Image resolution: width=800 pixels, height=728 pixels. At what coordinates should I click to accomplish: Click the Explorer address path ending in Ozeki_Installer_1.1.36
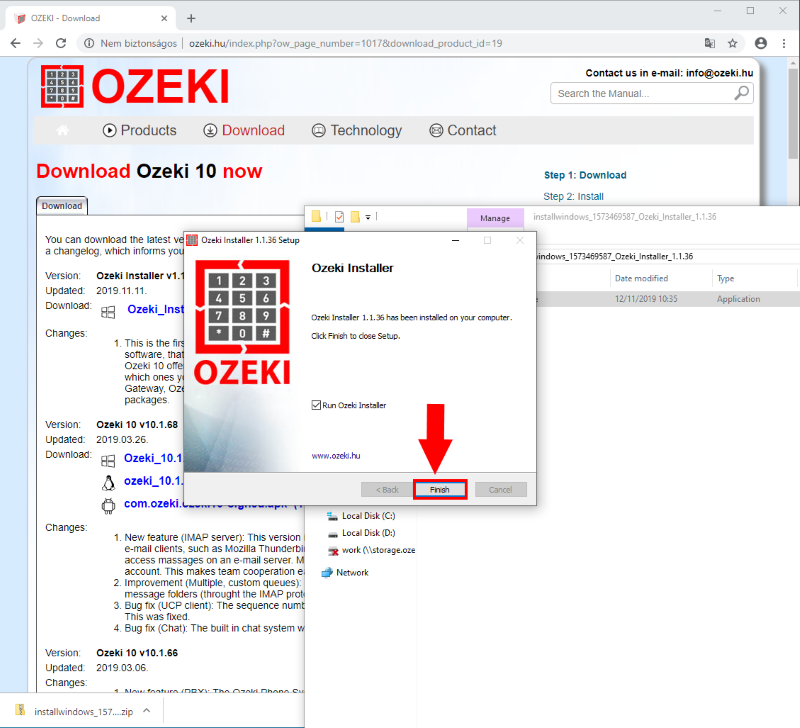615,256
